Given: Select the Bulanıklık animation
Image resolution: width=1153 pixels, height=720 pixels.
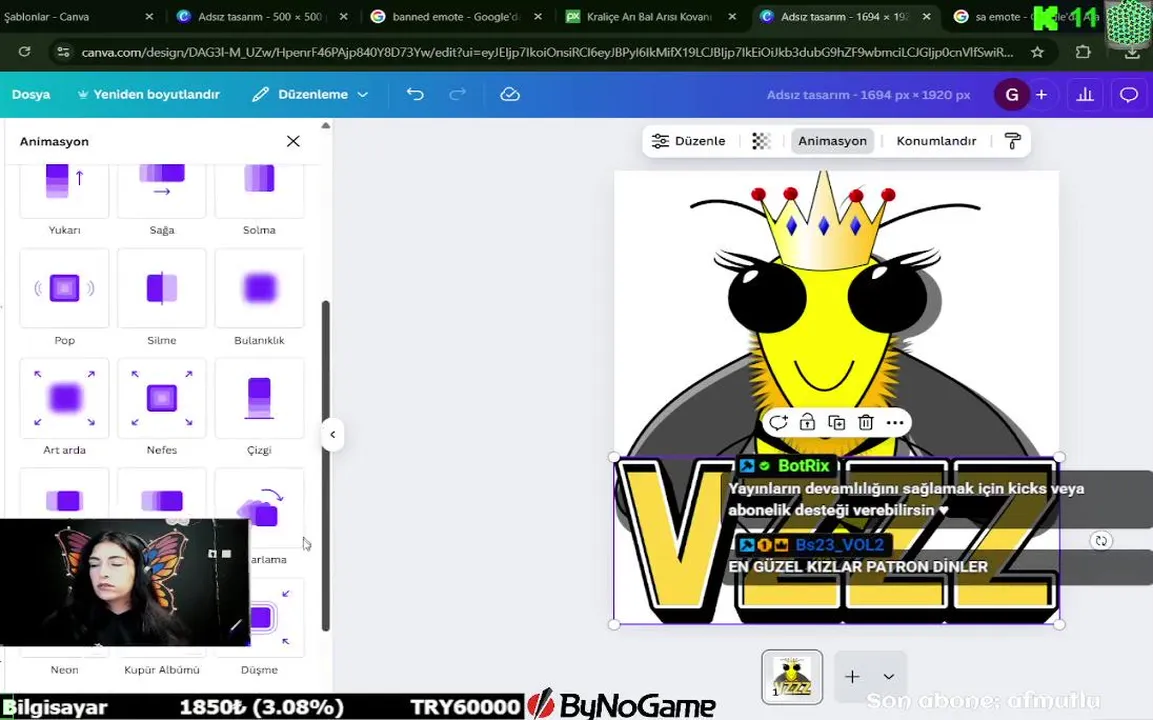Looking at the screenshot, I should 259,288.
